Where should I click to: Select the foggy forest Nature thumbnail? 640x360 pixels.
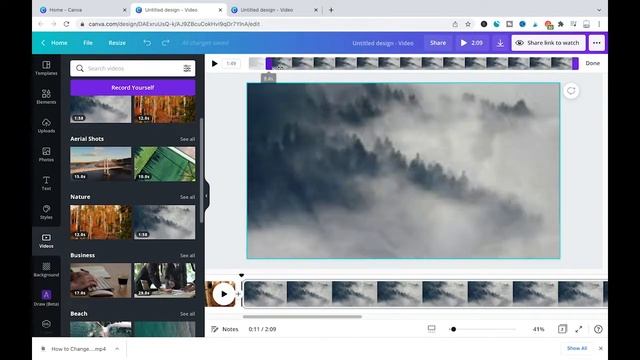(x=164, y=222)
